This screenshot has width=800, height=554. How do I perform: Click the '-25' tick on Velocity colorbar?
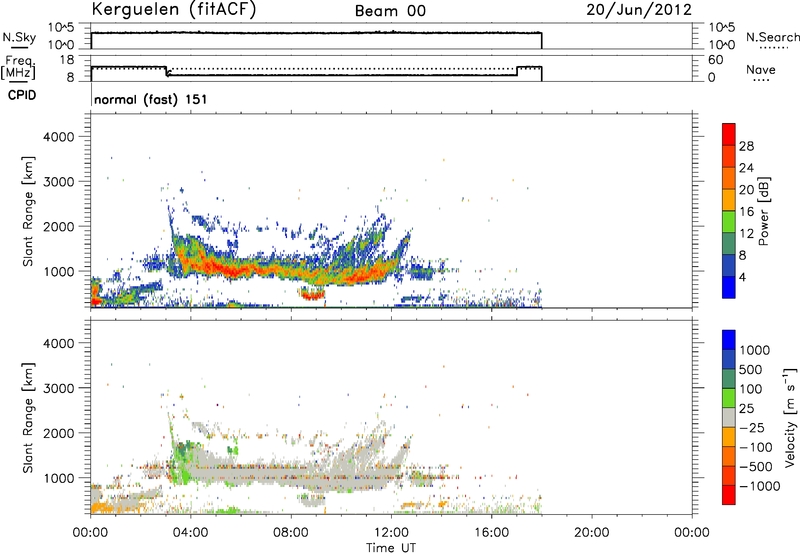click(753, 428)
